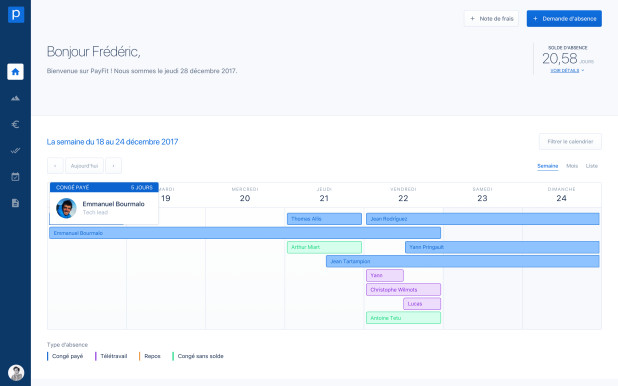Open the mountains leave icon in sidebar
Screen dimensions: 618x386
[x=15, y=98]
